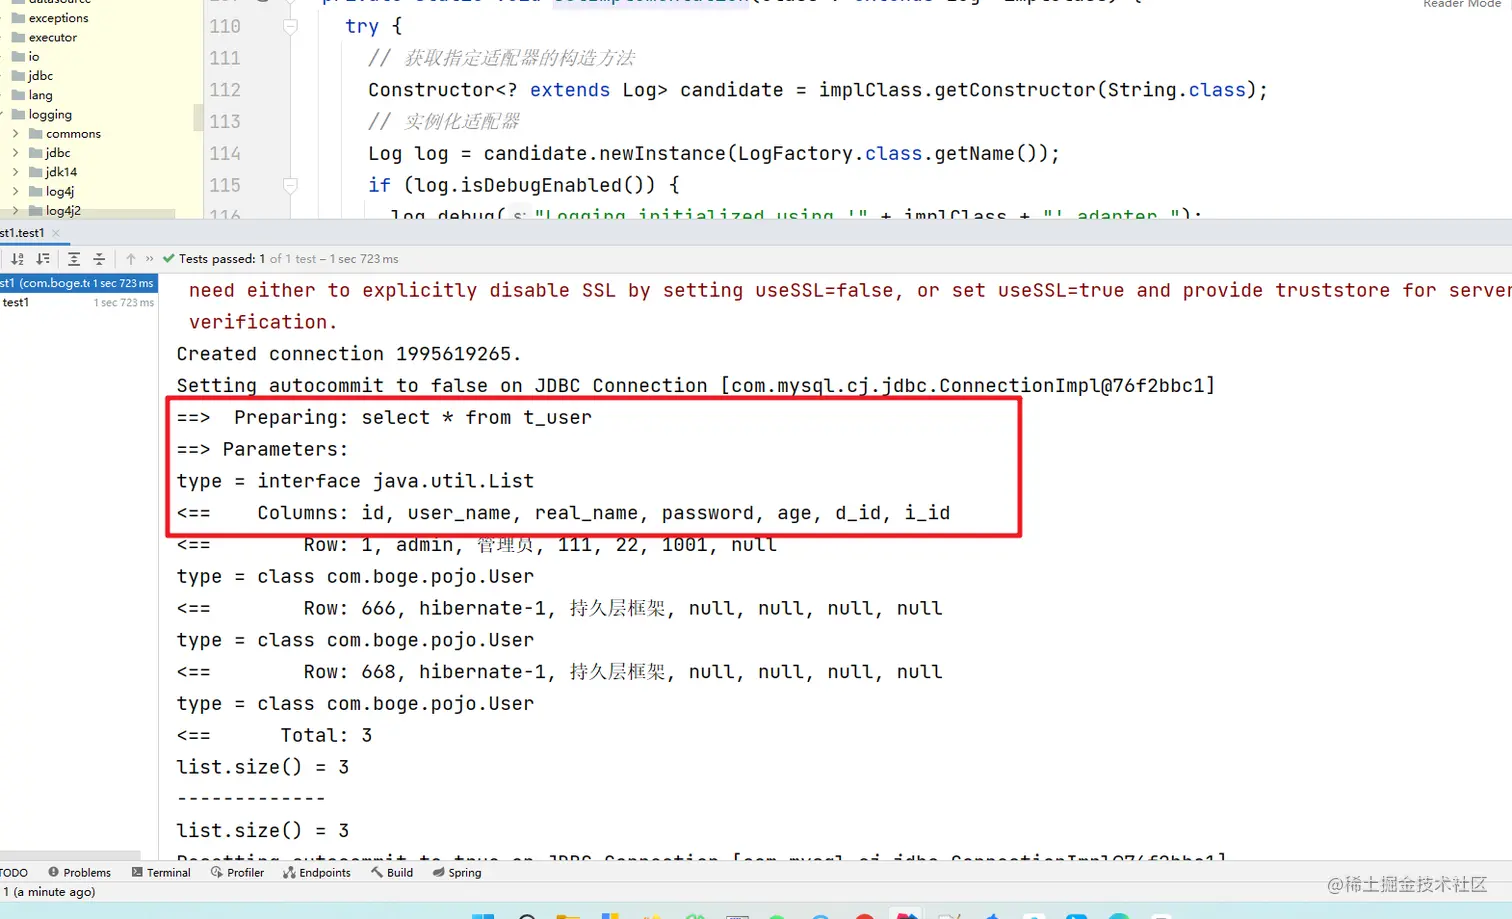Click the '==> Parameters:' console line
The image size is (1512, 919).
click(263, 449)
